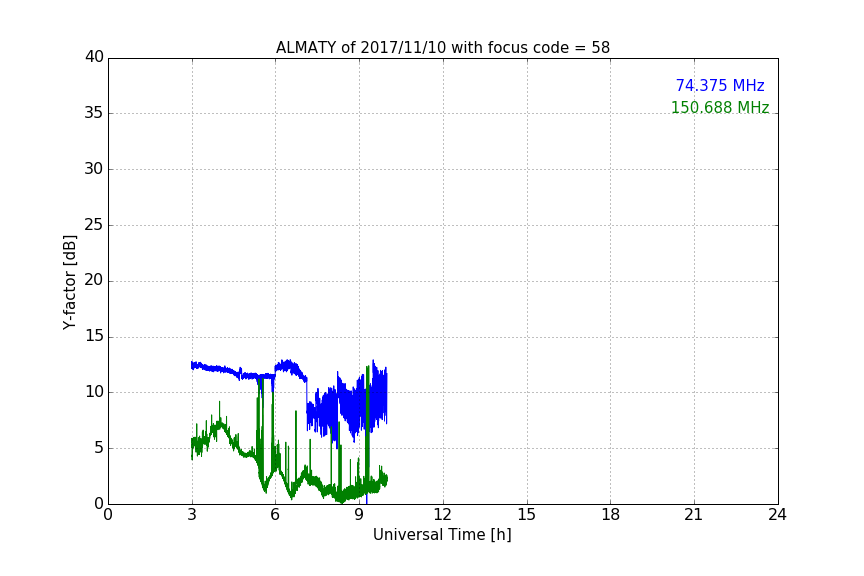Click the x-axis tick label 9
The height and width of the screenshot is (576, 864).
tap(359, 515)
